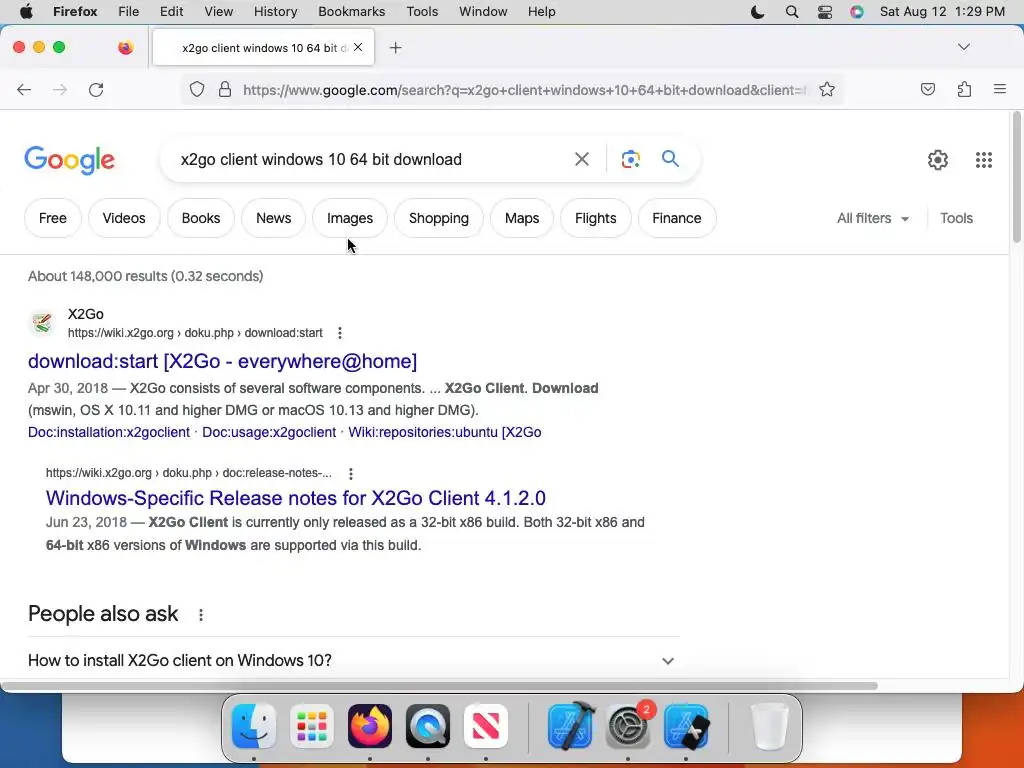This screenshot has height=768, width=1024.
Task: Clear the Google search box
Action: pos(582,159)
